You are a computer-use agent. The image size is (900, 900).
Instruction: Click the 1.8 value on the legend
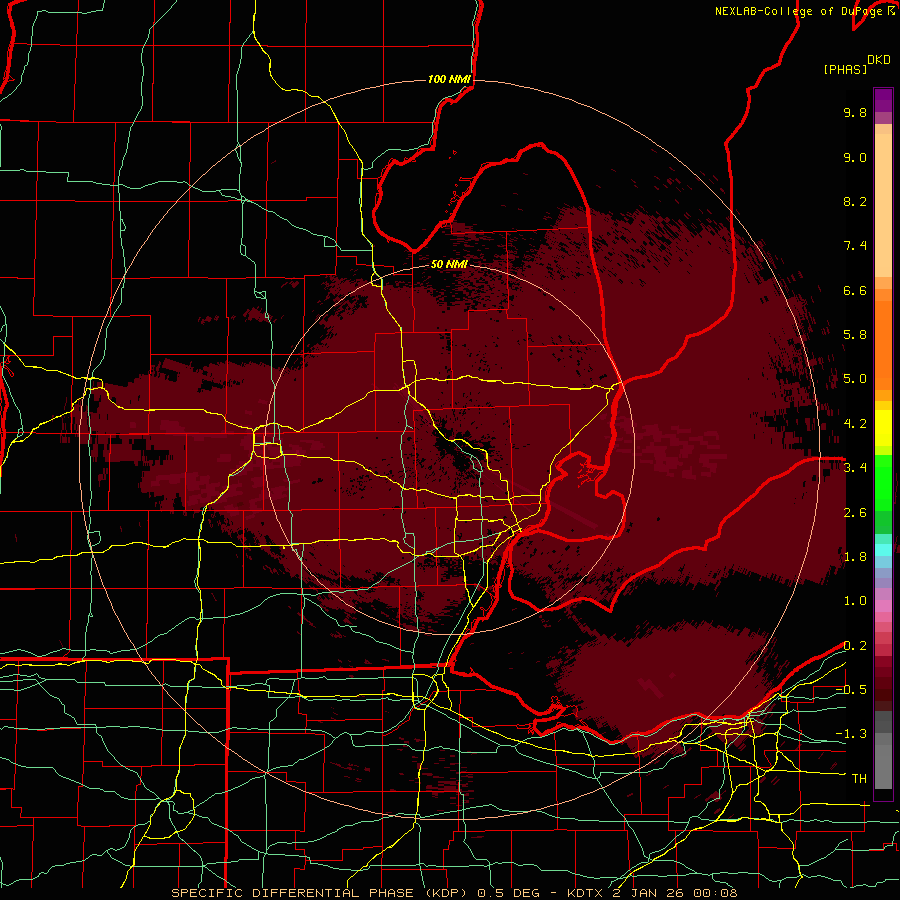pyautogui.click(x=855, y=557)
